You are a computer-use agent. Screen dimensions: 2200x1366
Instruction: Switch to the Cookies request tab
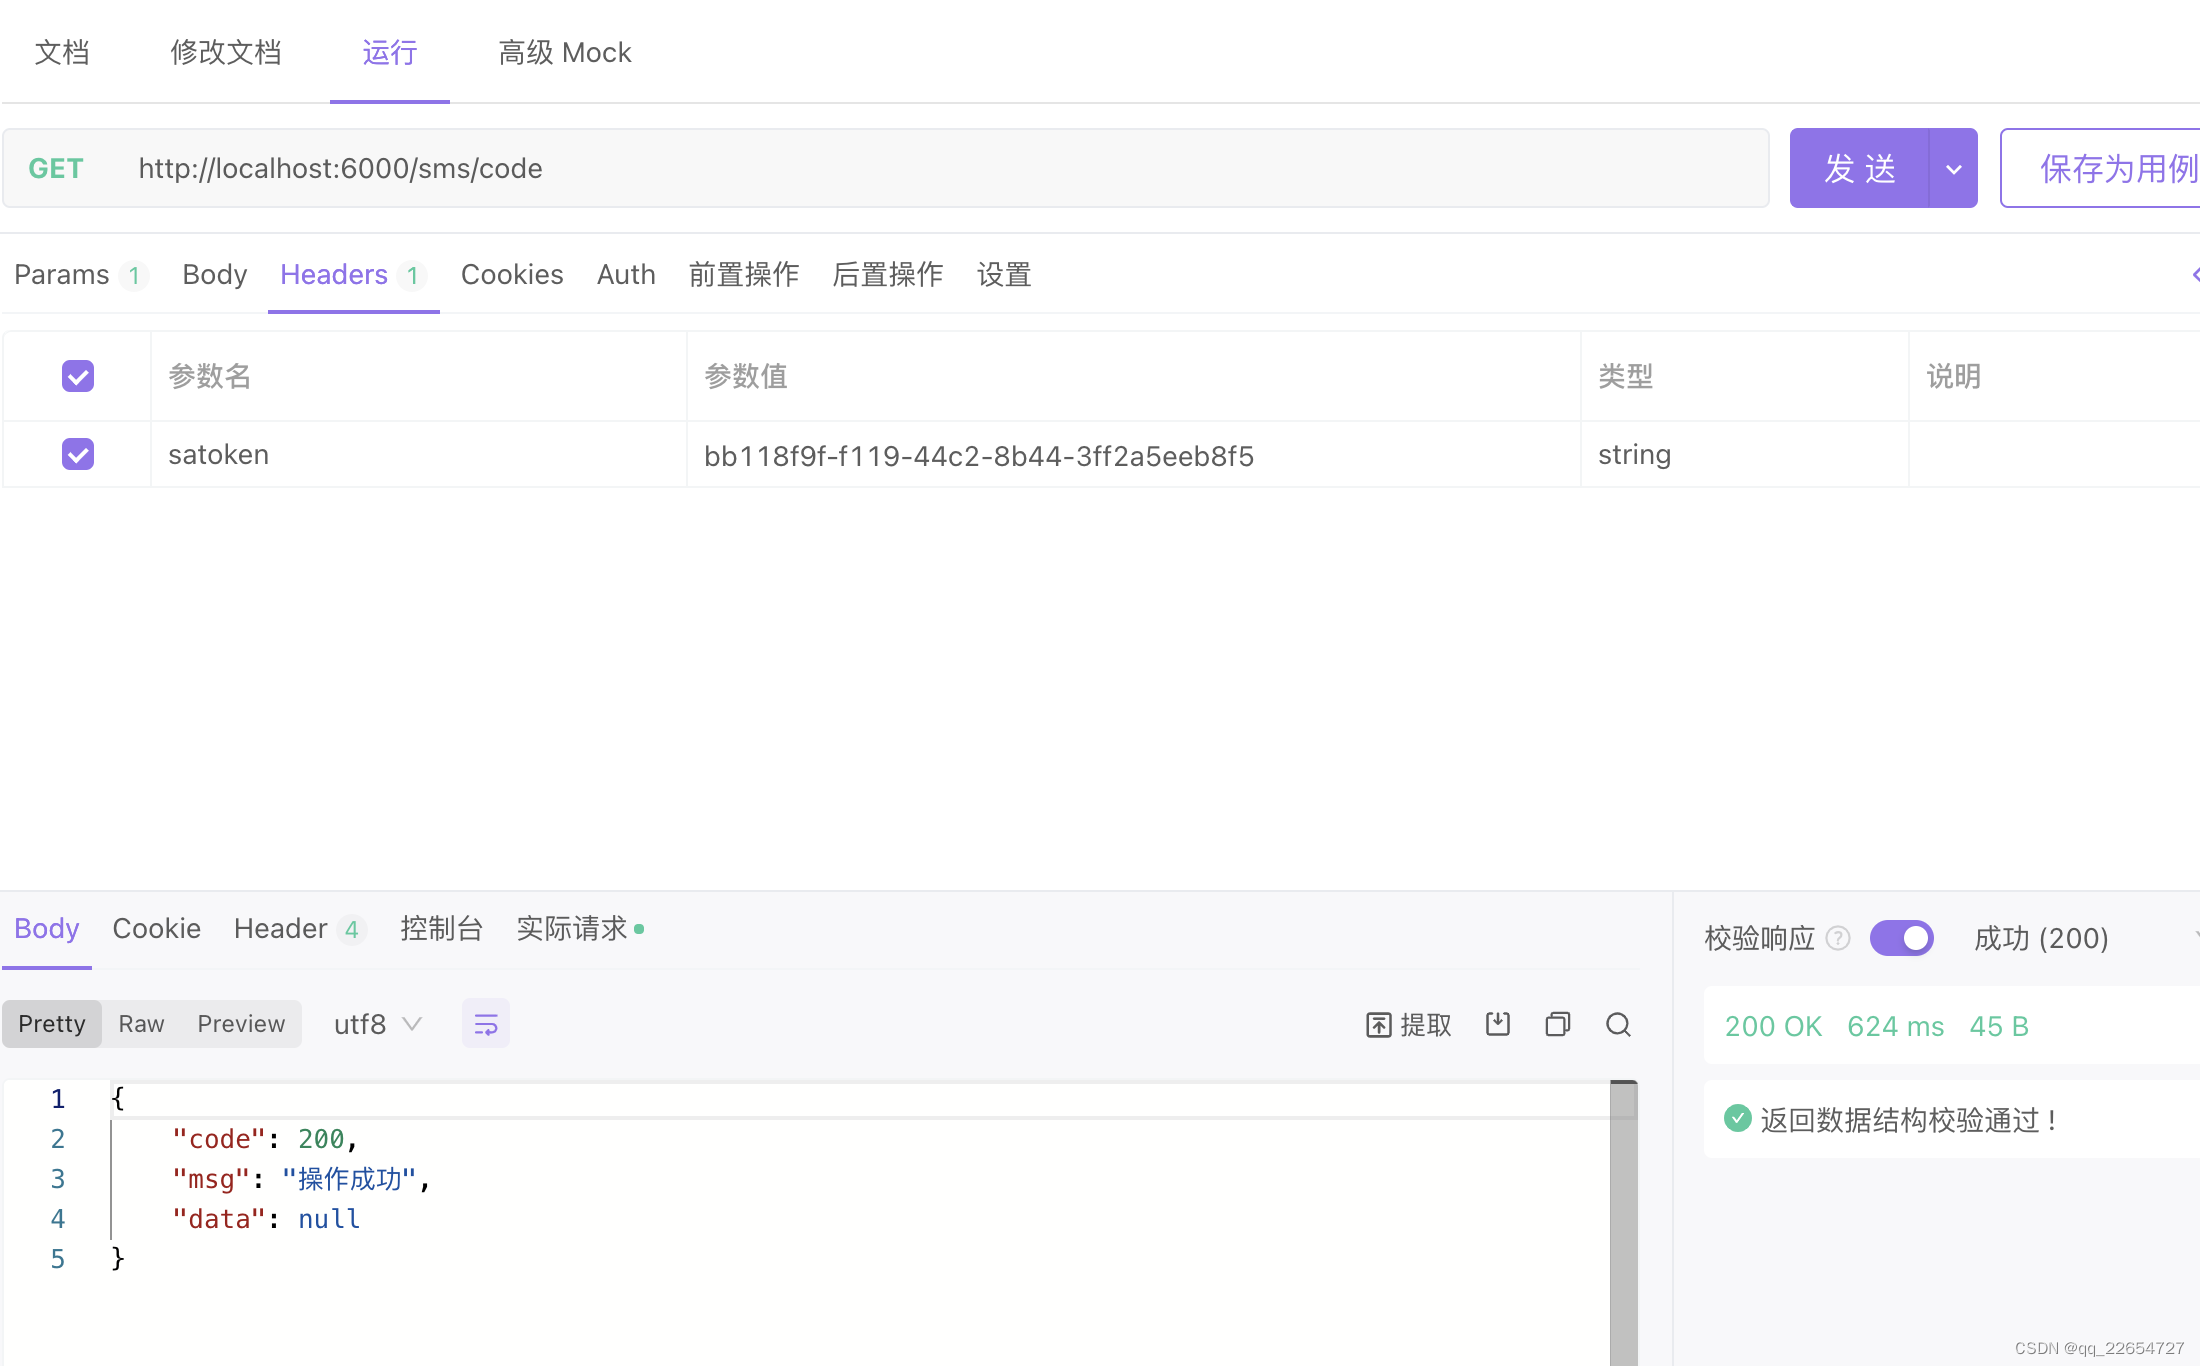(x=512, y=274)
